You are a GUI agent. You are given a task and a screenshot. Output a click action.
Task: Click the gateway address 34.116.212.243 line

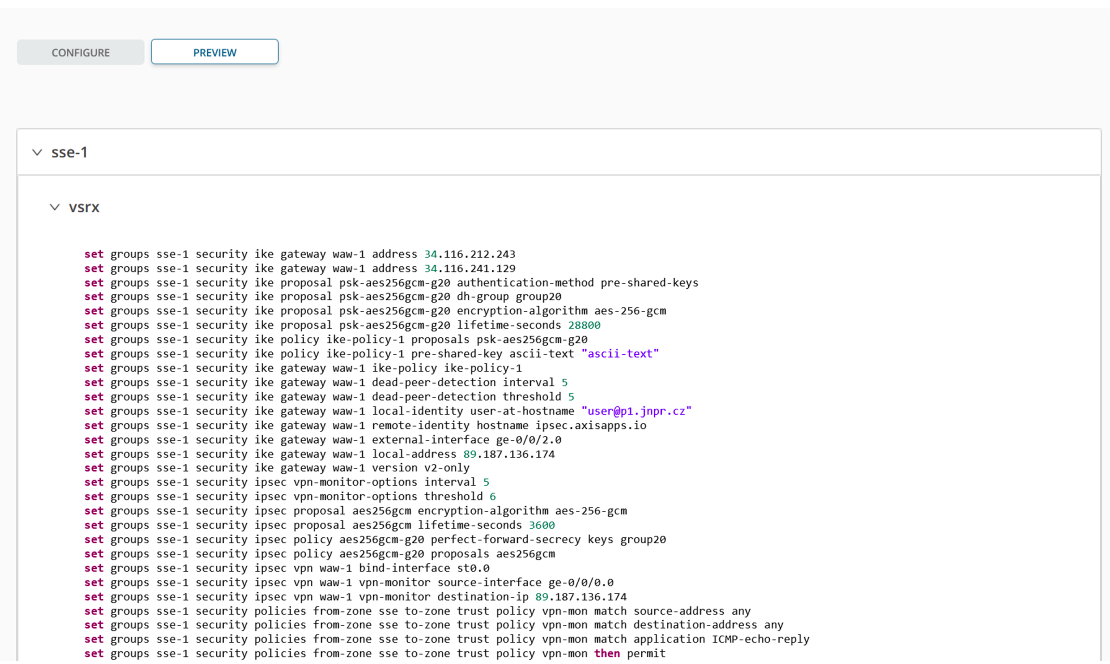tap(300, 254)
